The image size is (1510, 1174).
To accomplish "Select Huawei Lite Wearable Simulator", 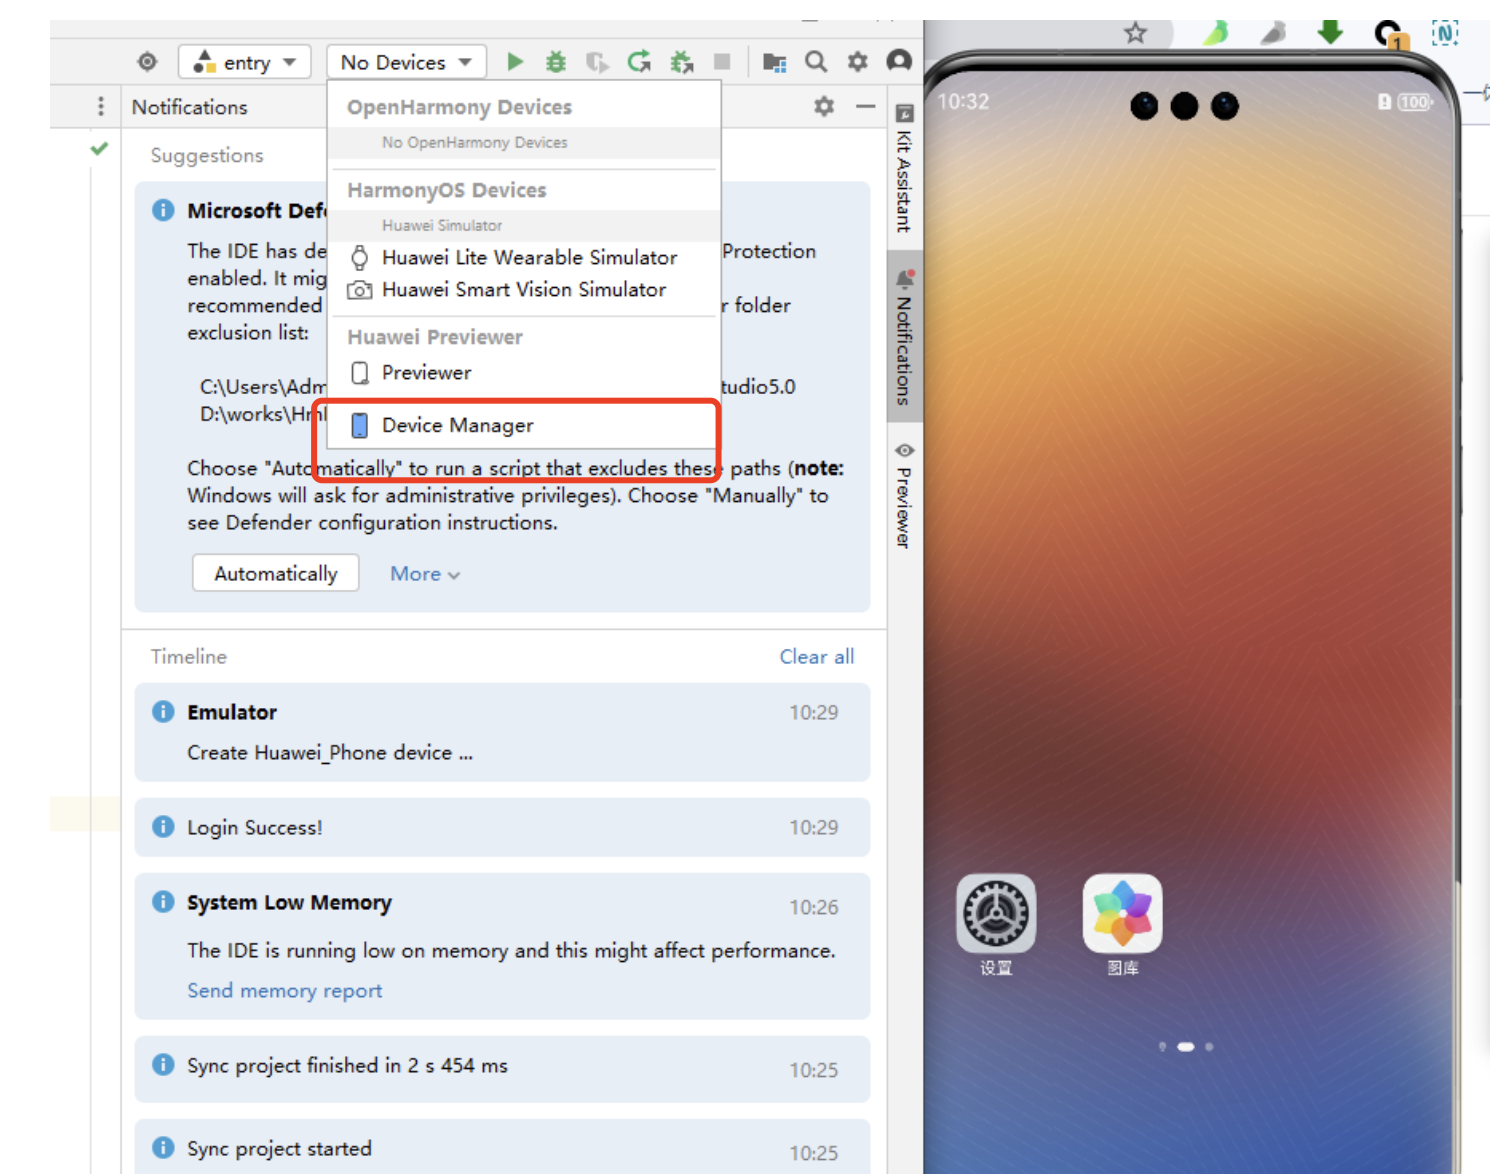I will [522, 257].
